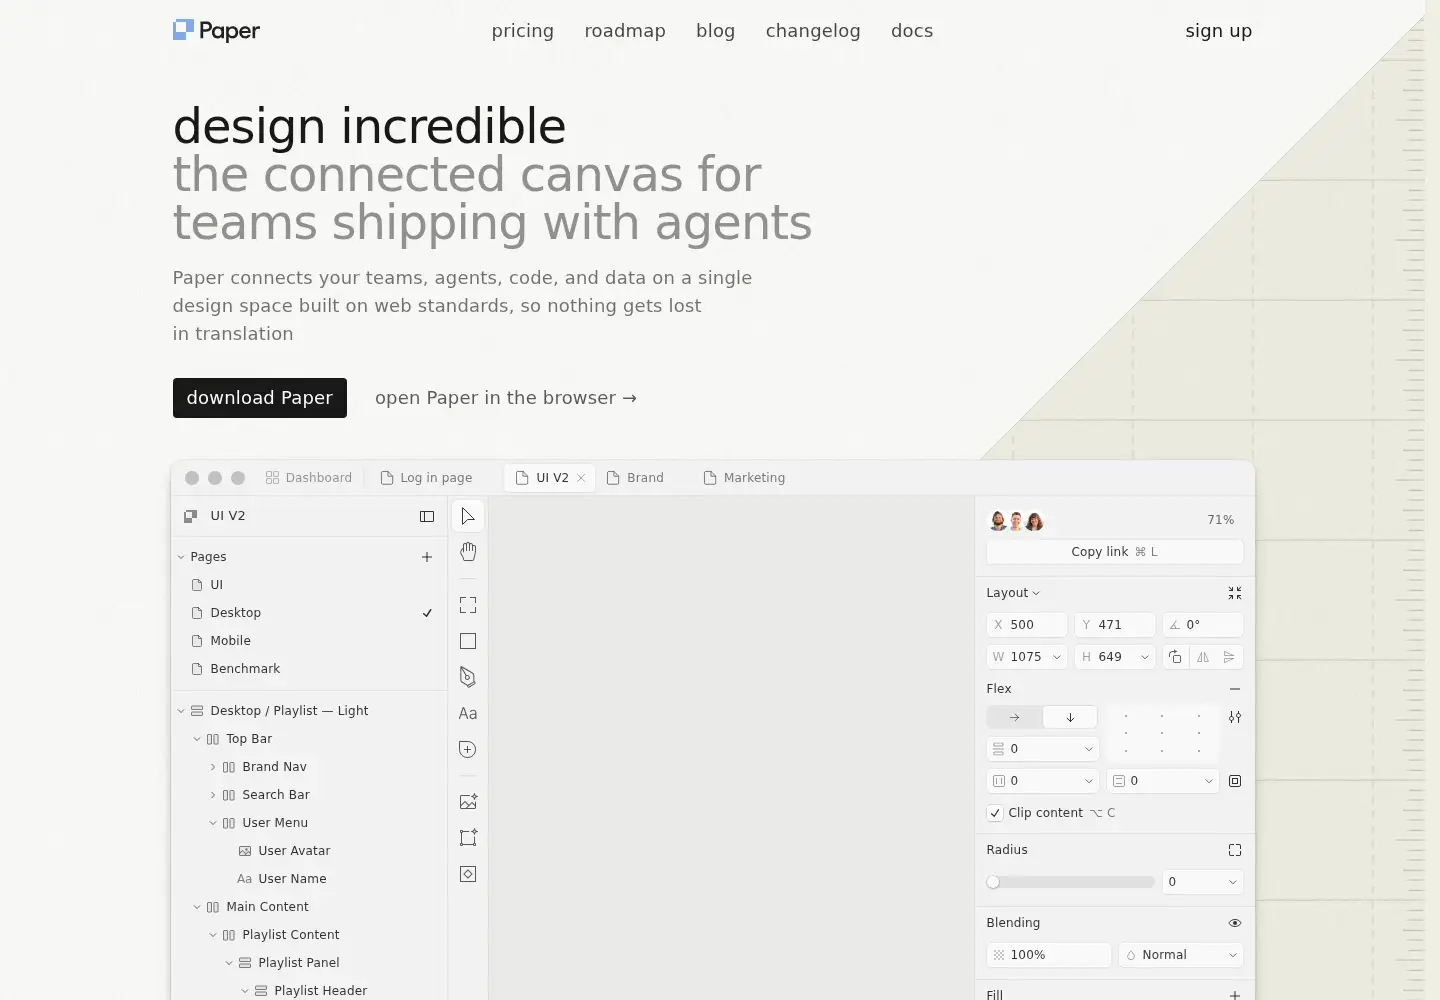Click the Paper file logo beside UI V2
Image resolution: width=1440 pixels, height=1000 pixels.
point(190,516)
